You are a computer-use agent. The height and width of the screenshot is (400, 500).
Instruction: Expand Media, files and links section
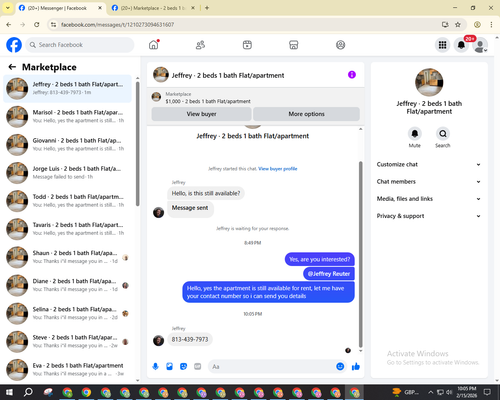pos(429,199)
